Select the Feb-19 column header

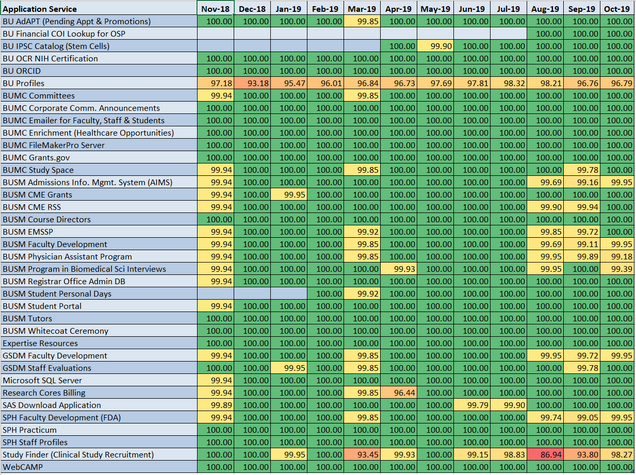325,9
